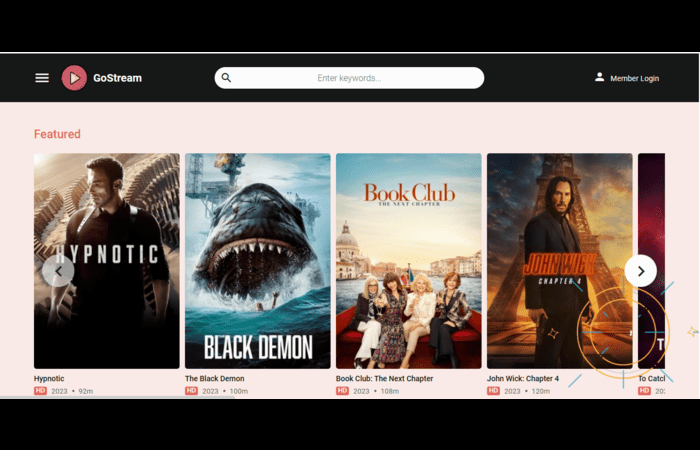
Task: Click HD badge under The Black Demon
Action: click(x=192, y=391)
